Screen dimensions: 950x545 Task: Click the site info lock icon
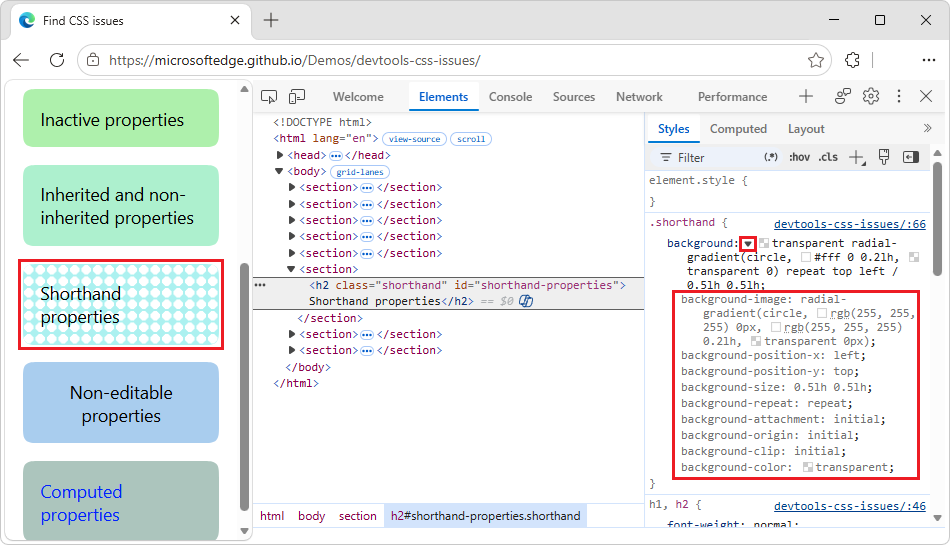(93, 60)
